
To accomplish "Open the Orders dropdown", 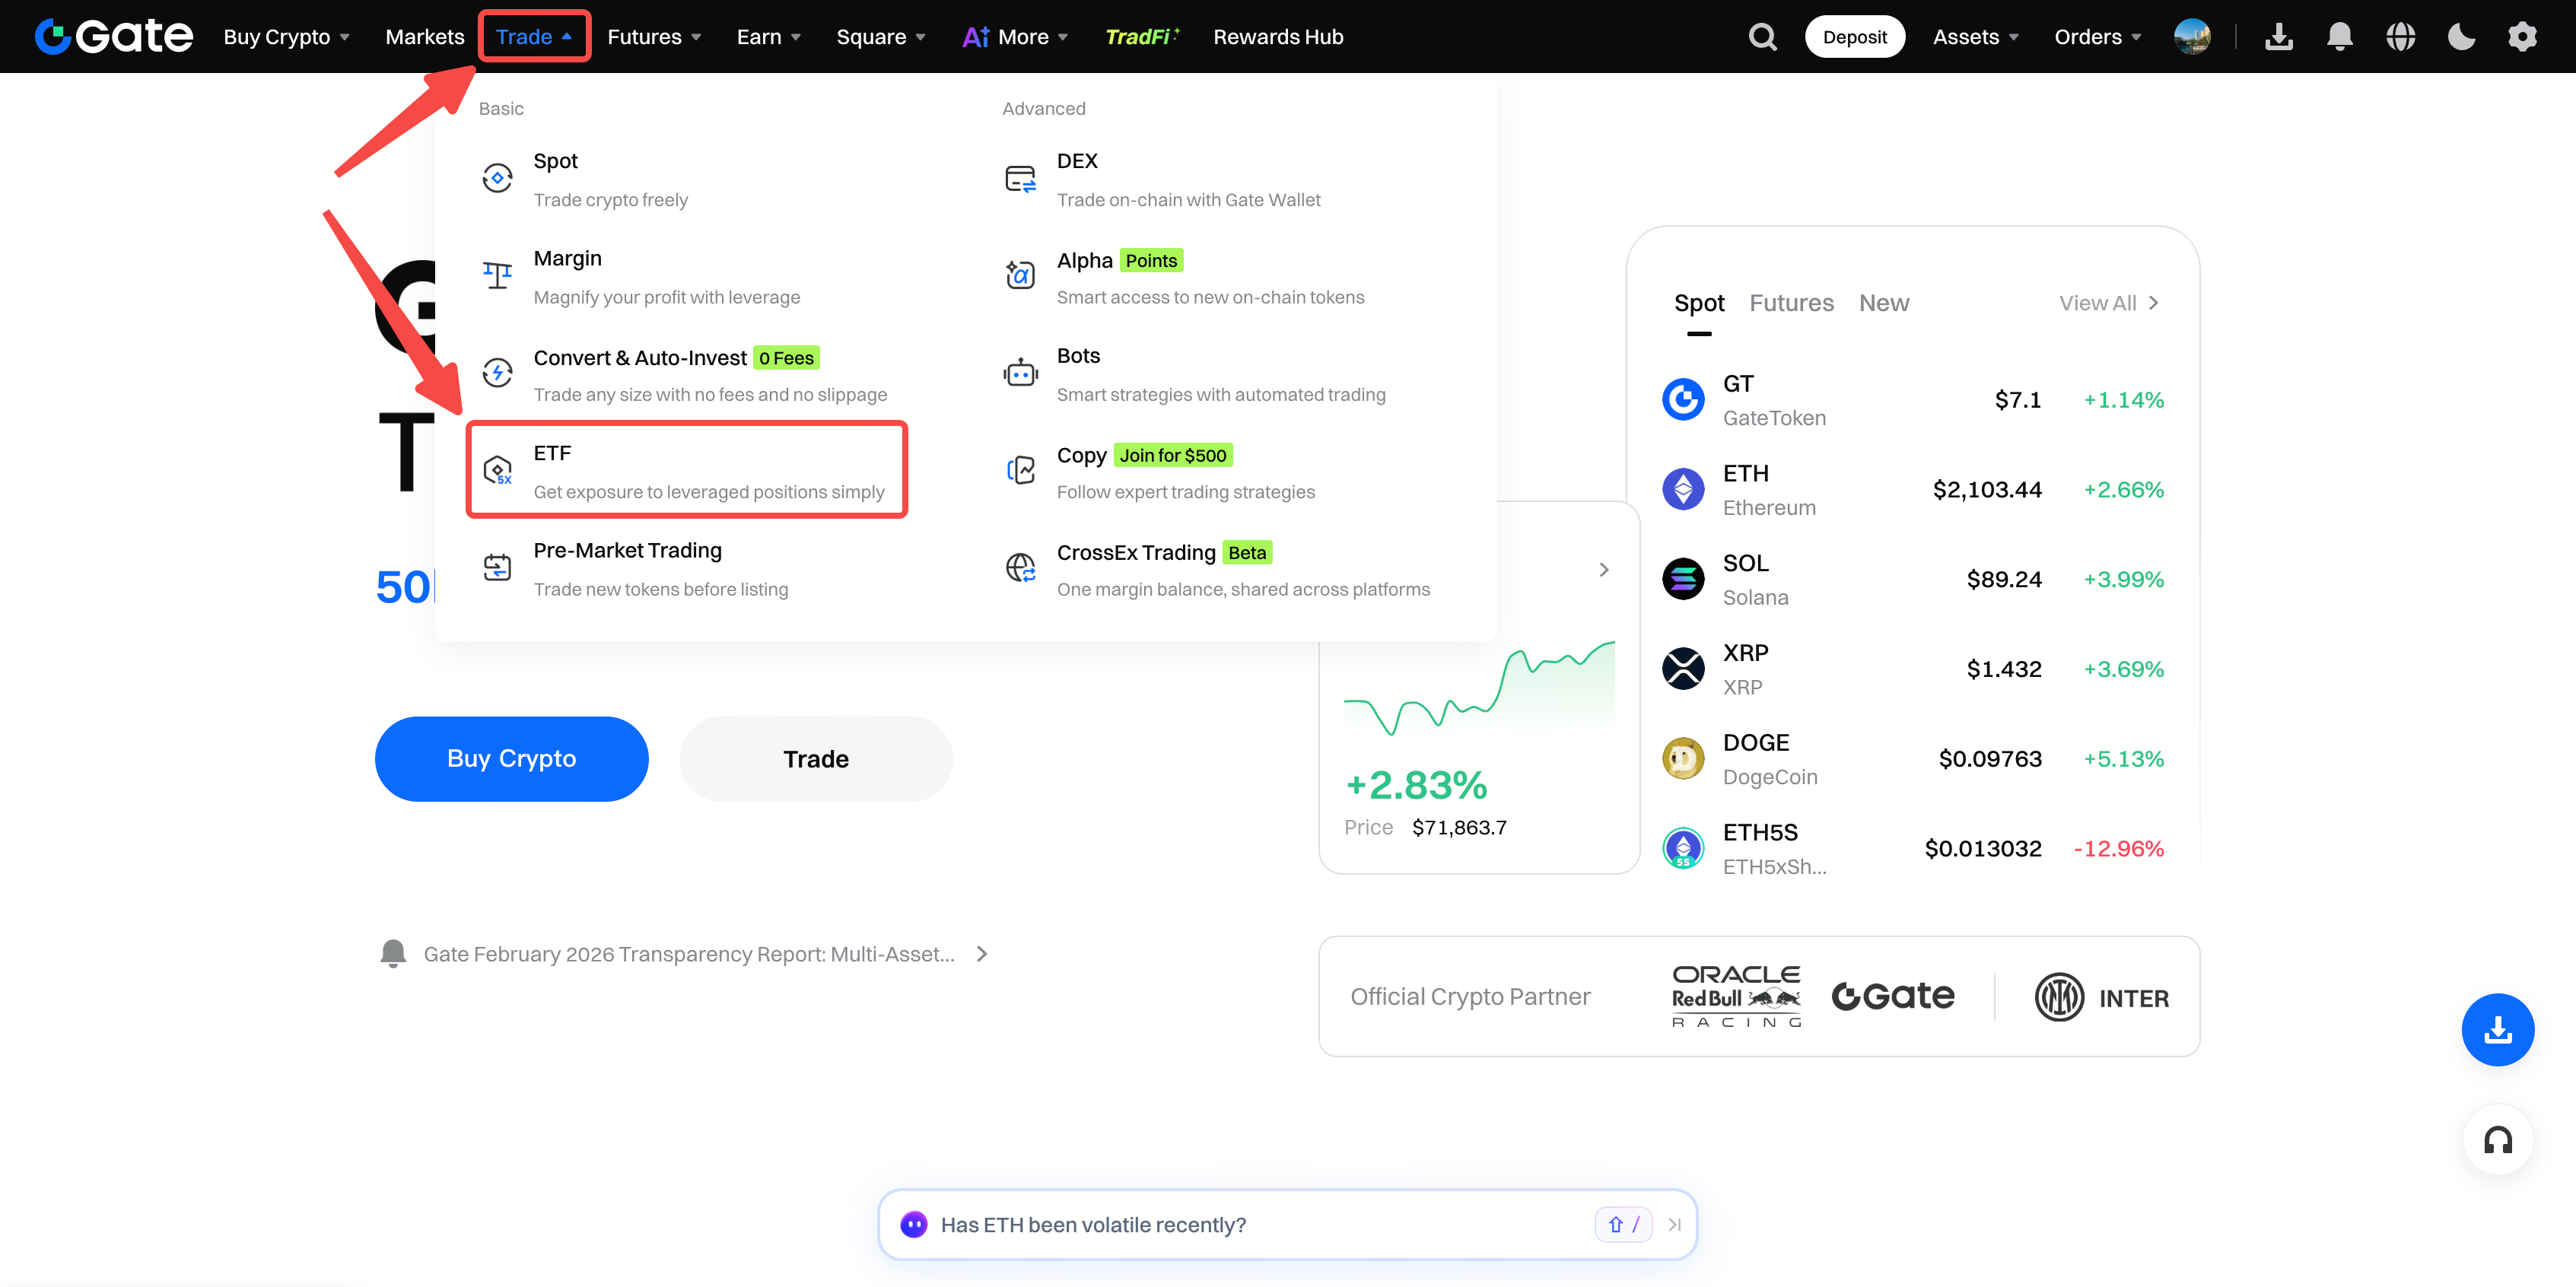I will tap(2097, 37).
